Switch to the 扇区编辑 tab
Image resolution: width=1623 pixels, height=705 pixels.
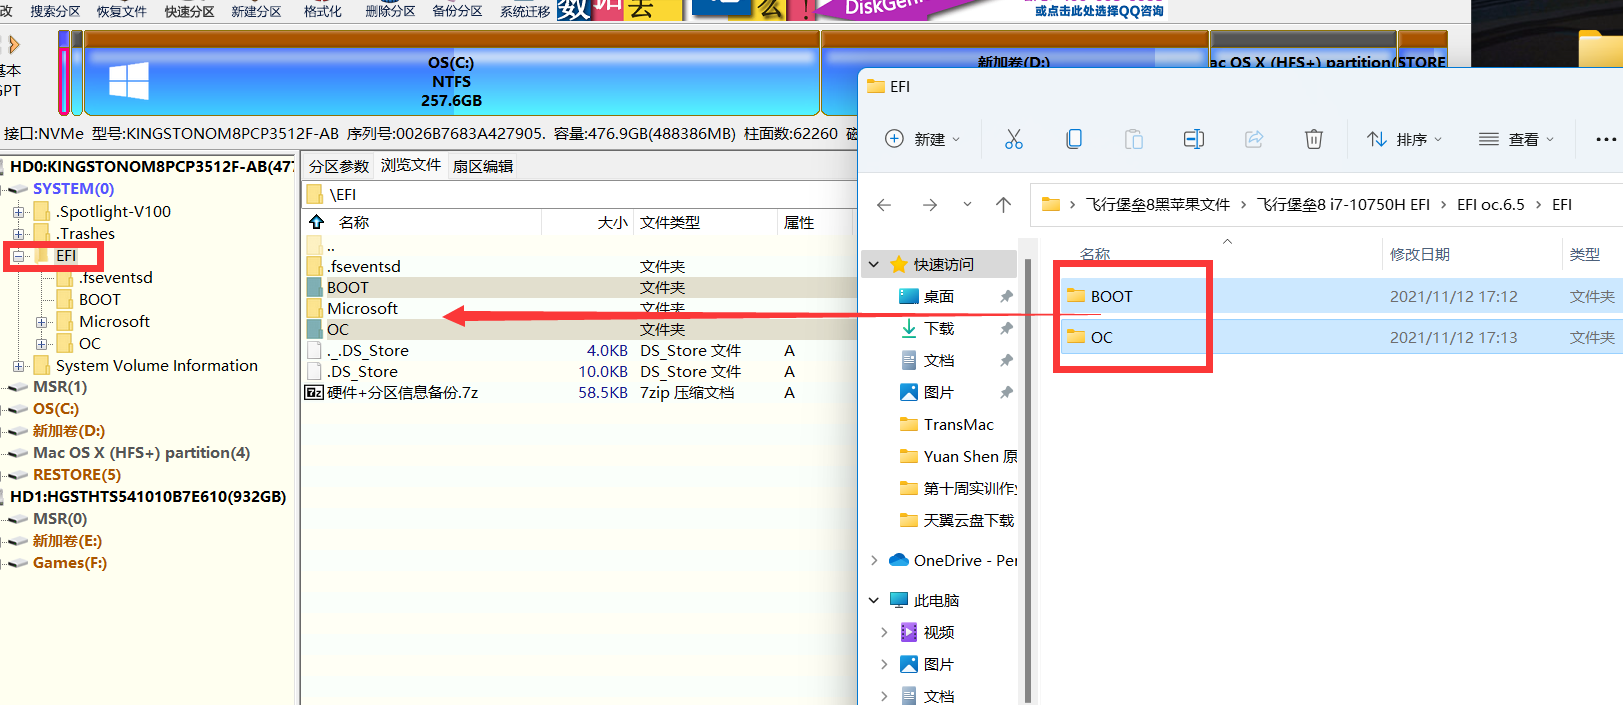[483, 166]
